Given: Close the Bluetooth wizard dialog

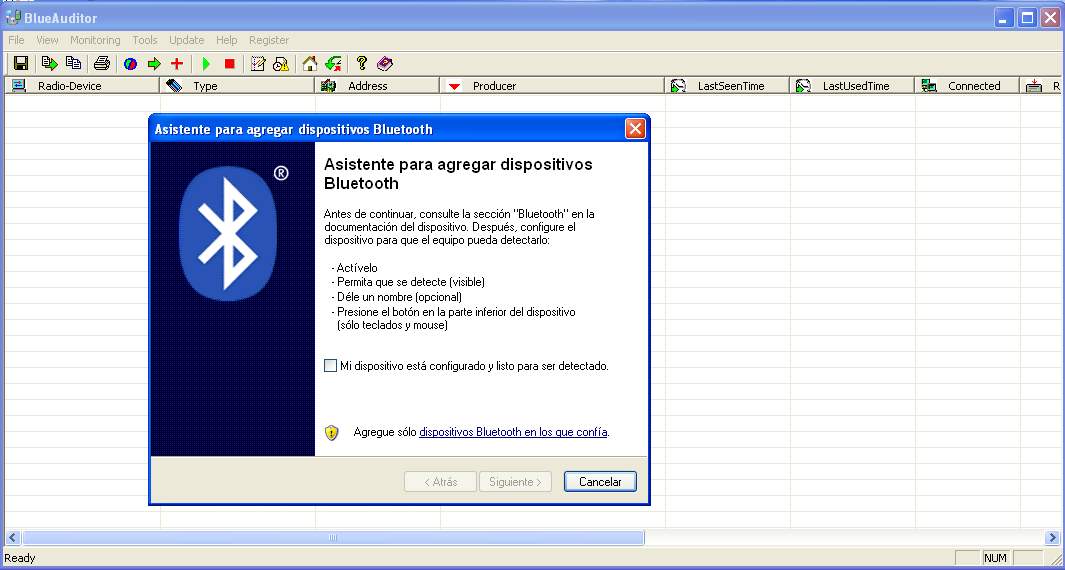Looking at the screenshot, I should point(635,128).
